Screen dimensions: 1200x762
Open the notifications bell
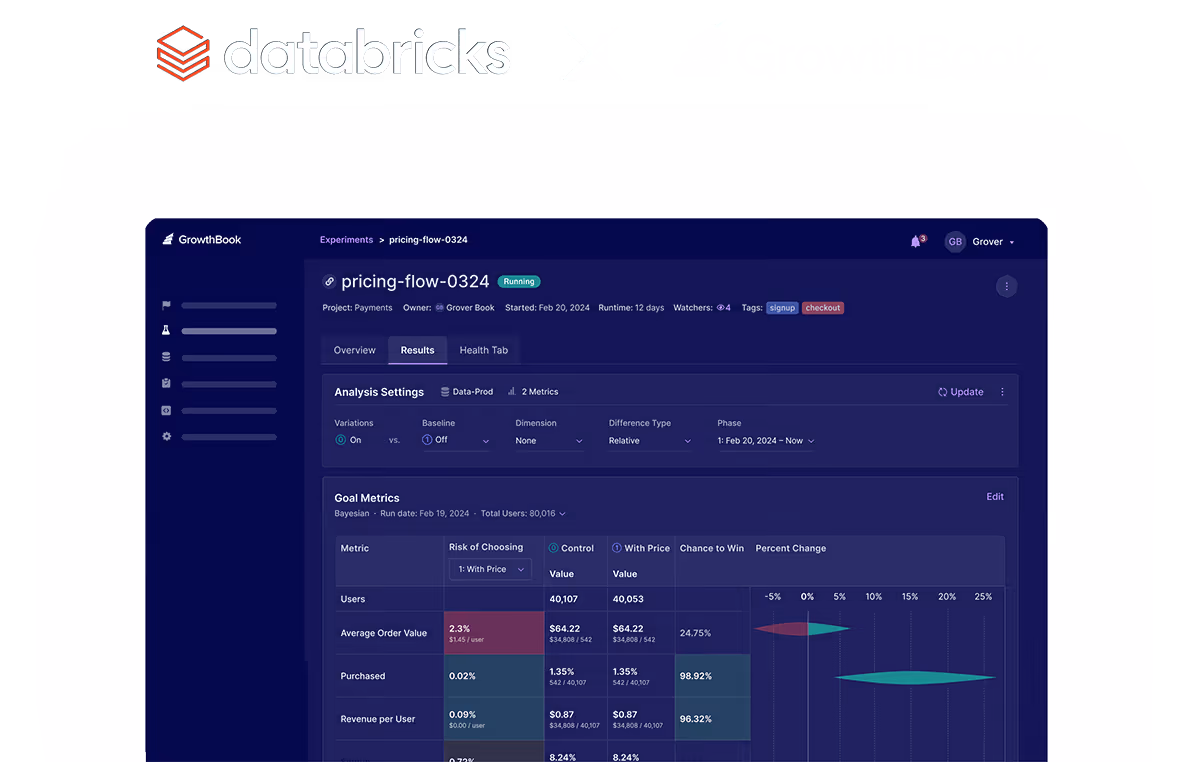click(x=916, y=241)
